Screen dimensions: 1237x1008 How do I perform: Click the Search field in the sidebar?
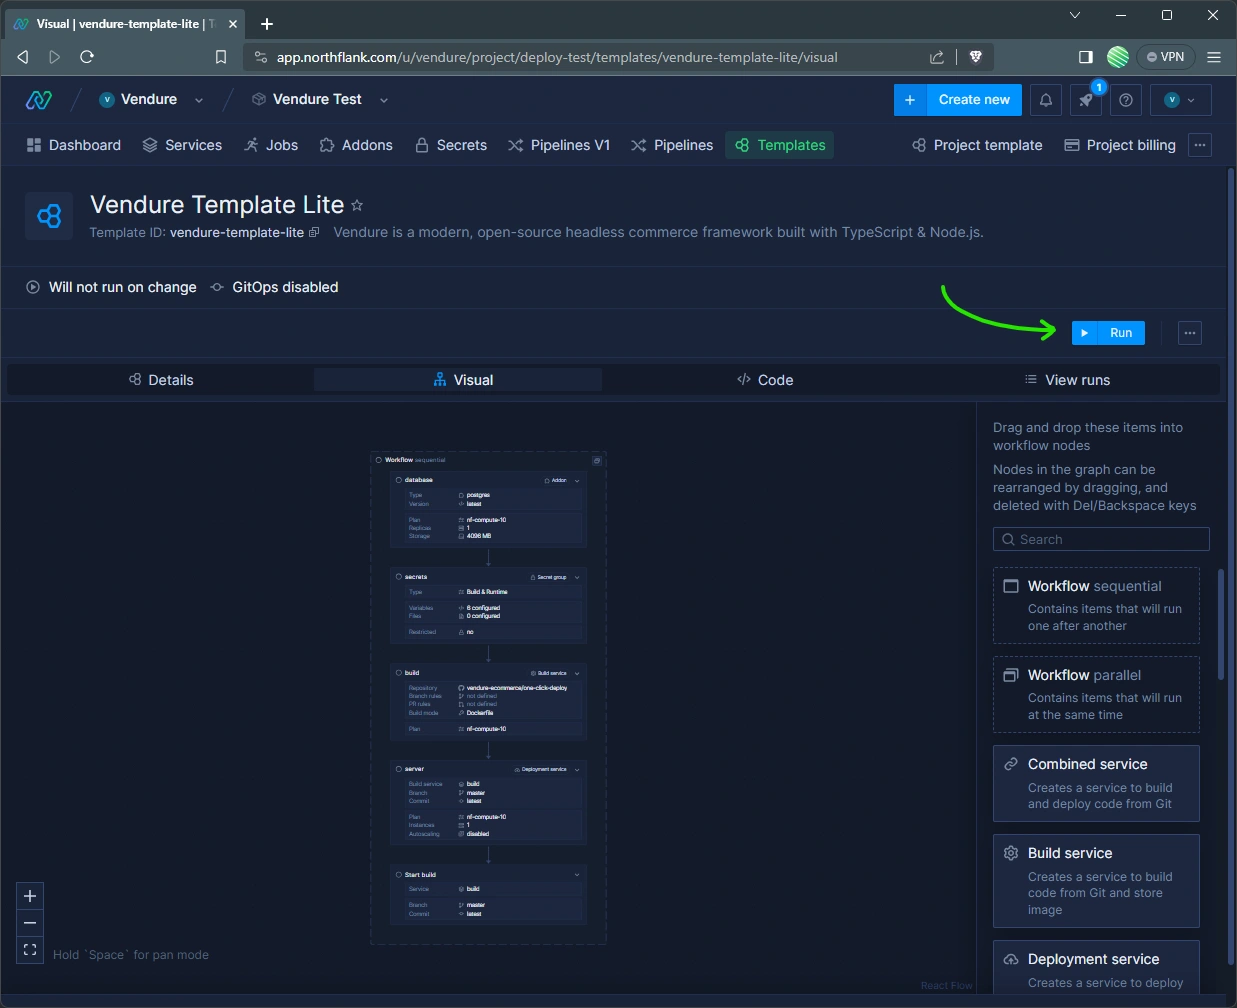(x=1100, y=539)
